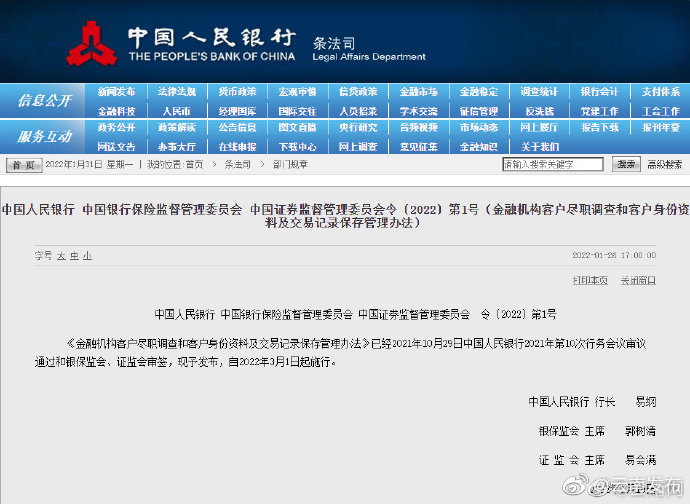The width and height of the screenshot is (690, 504).
Task: Open 反洗钱 menu item
Action: point(540,111)
